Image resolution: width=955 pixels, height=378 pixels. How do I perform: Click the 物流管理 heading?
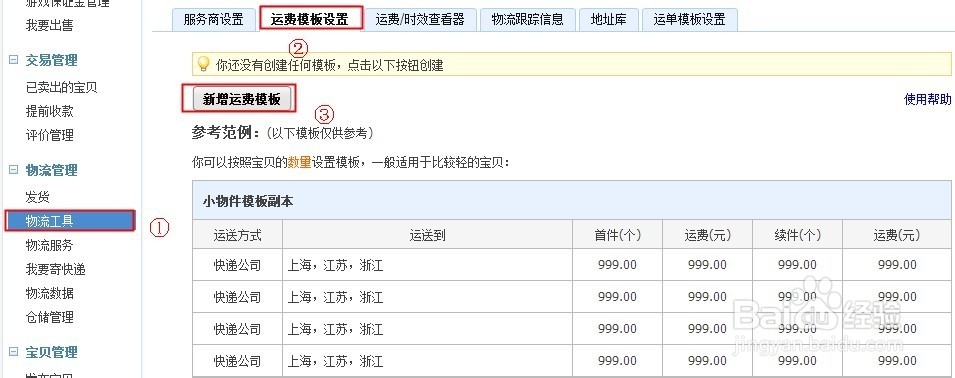pyautogui.click(x=51, y=170)
